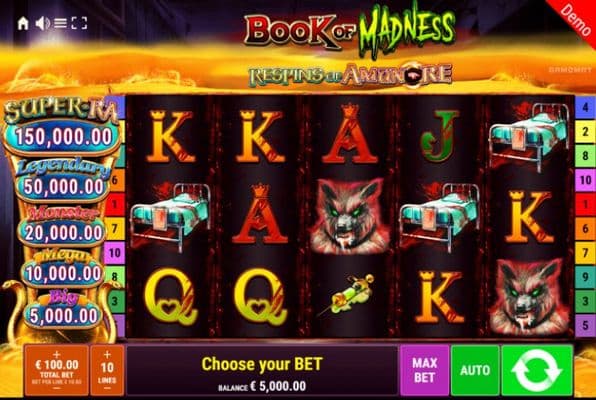
Task: Toggle fullscreen mode
Action: point(79,24)
